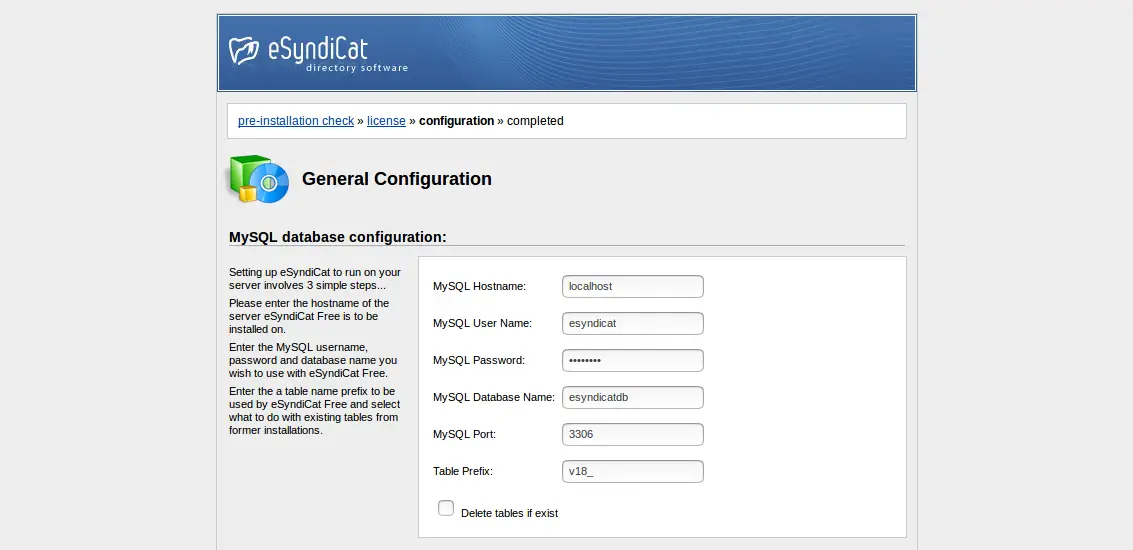
Task: Click the 'directory software' tagline in banner
Action: pyautogui.click(x=357, y=68)
